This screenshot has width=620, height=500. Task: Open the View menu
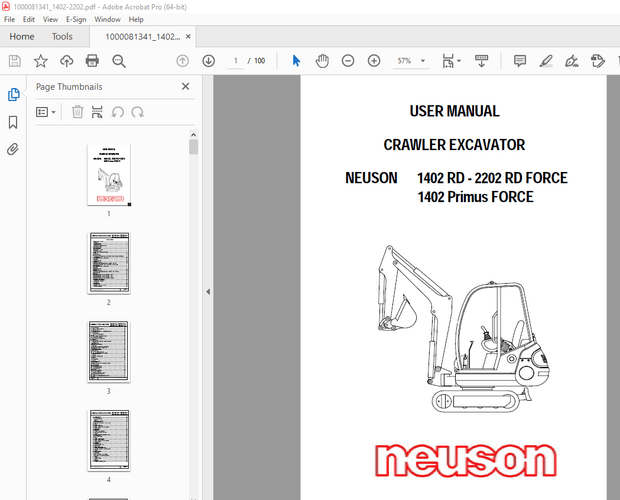(x=50, y=19)
